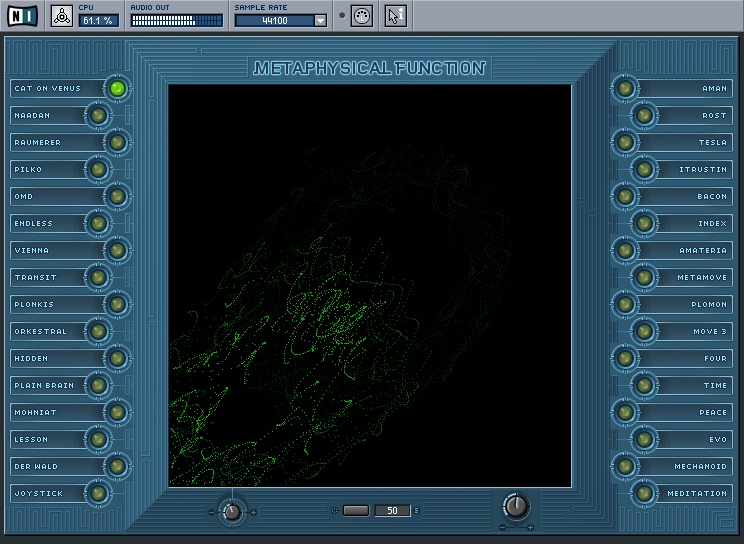Activate the Orkestral preset knob

point(98,331)
